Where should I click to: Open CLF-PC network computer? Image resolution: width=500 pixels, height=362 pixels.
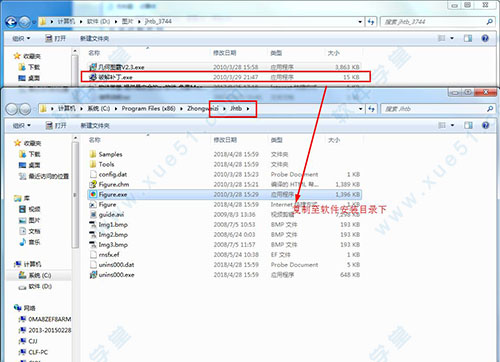tap(33, 352)
